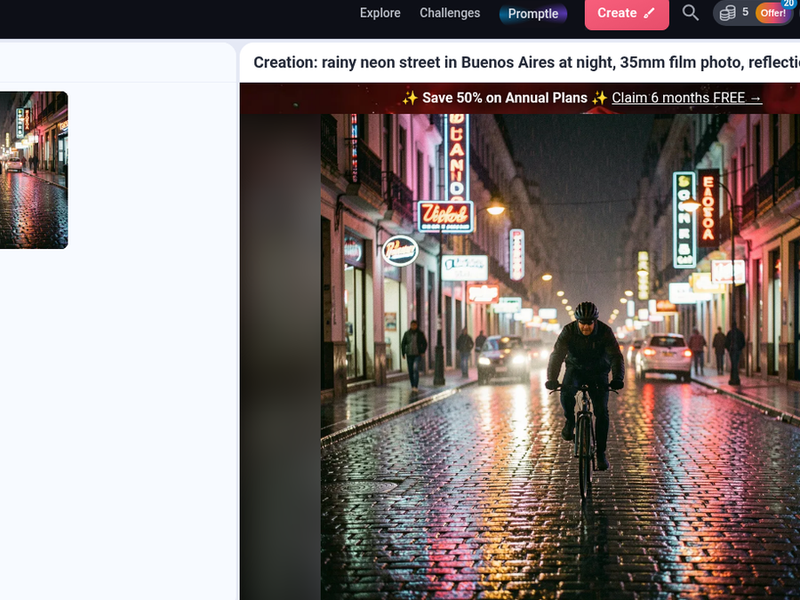Click the coins balance icon
Image resolution: width=800 pixels, height=600 pixels.
727,13
